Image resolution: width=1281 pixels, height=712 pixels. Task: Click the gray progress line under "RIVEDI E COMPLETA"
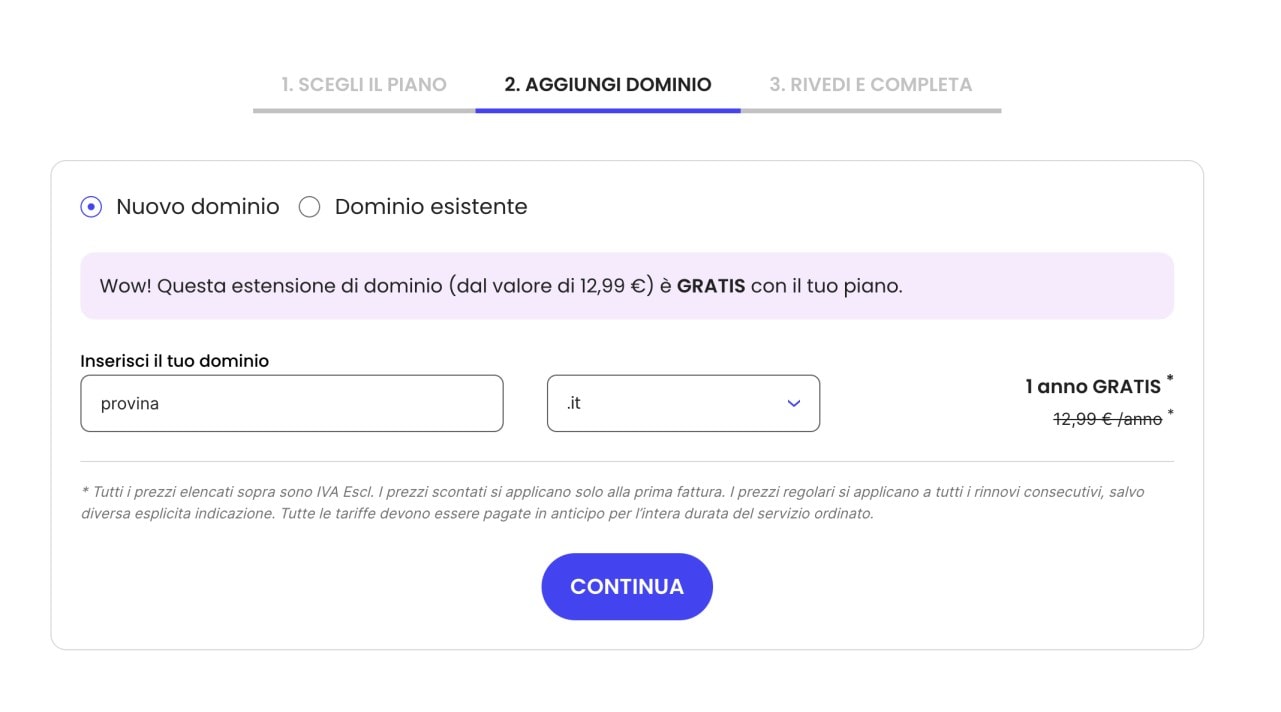(870, 111)
